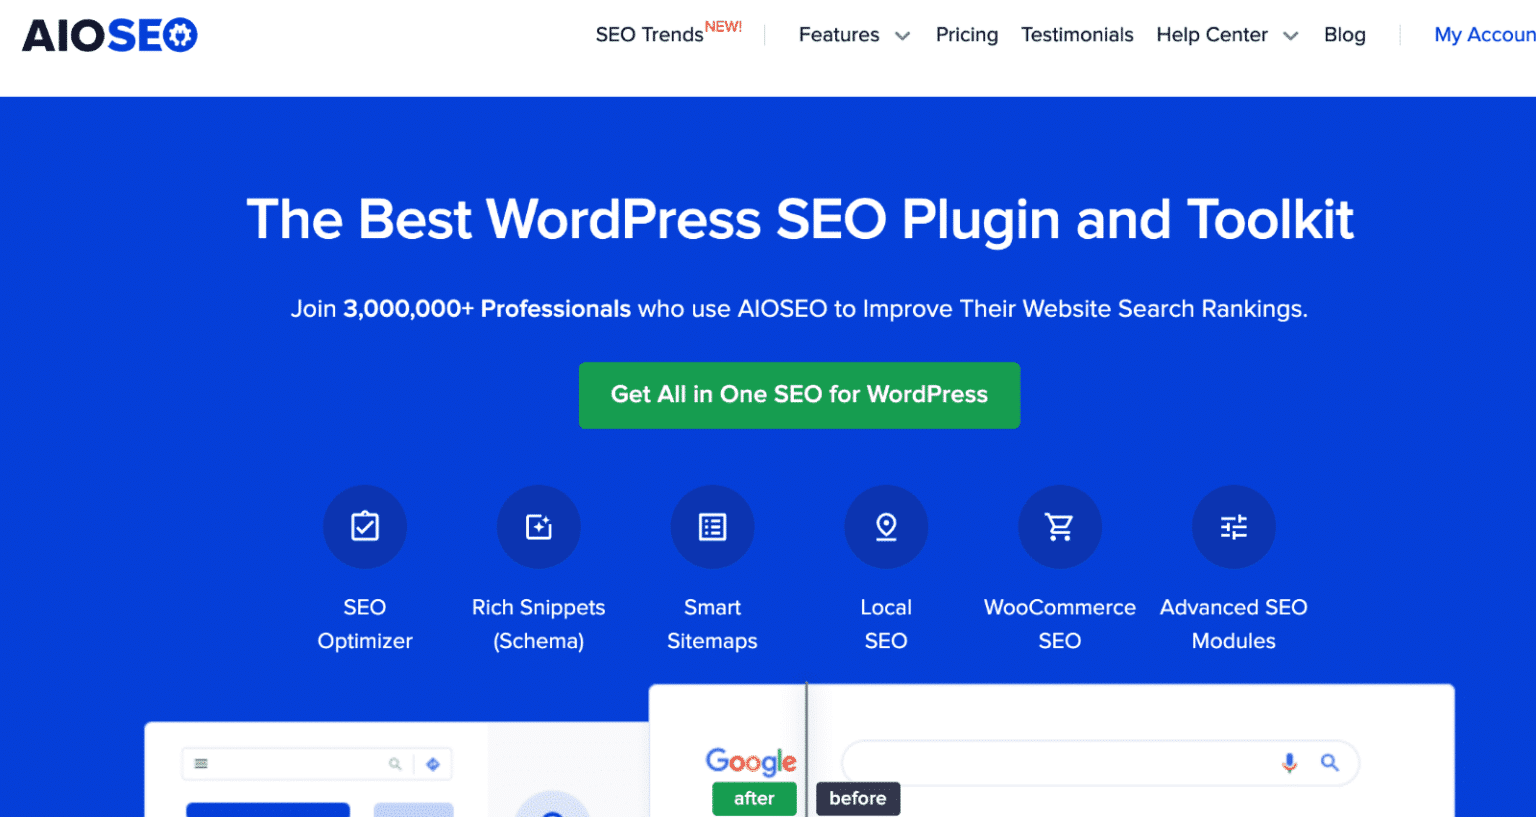1536x817 pixels.
Task: Open the Advanced SEO Modules sliders icon
Action: (x=1234, y=527)
